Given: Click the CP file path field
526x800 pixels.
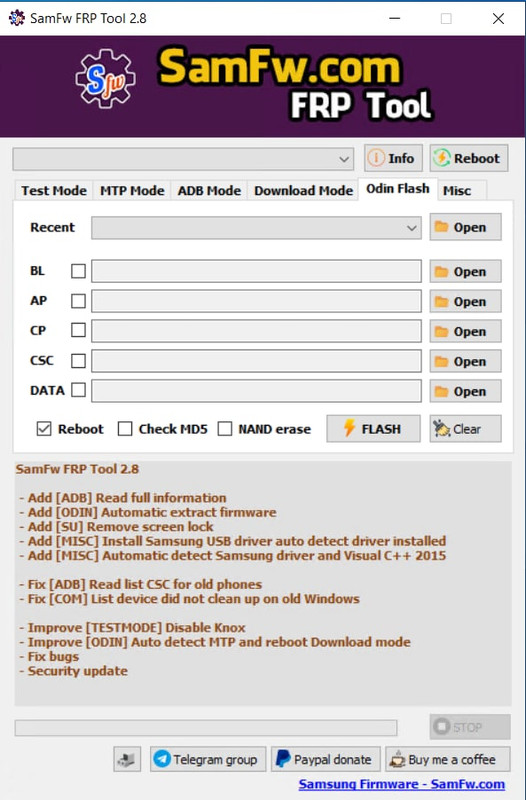Looking at the screenshot, I should point(256,331).
